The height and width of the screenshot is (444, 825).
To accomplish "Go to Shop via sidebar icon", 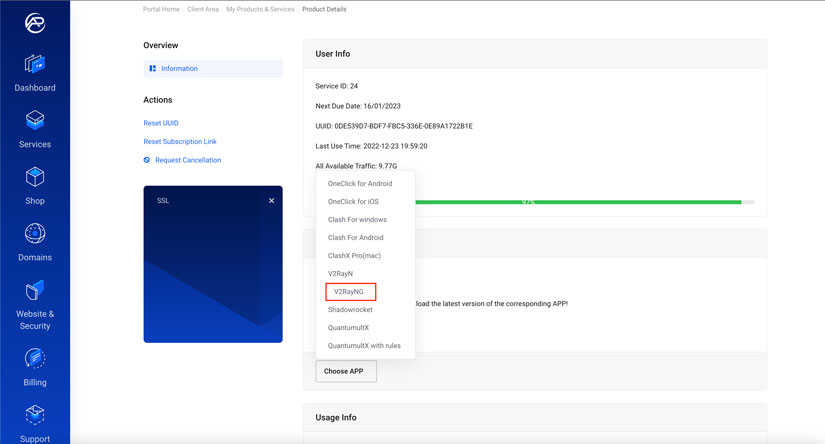I will point(35,178).
